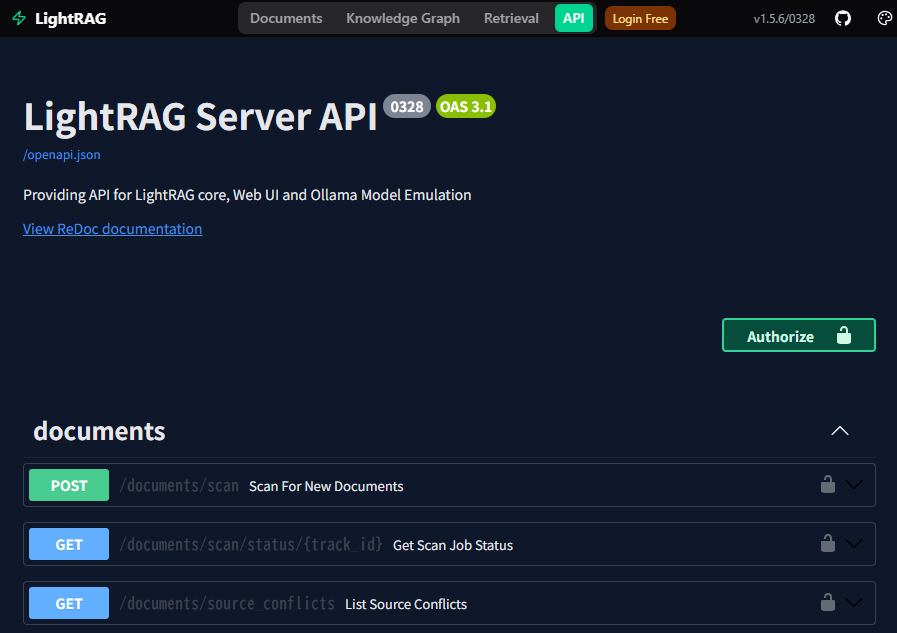897x633 pixels.
Task: Expand the List Source Conflicts chevron
Action: pyautogui.click(x=854, y=603)
